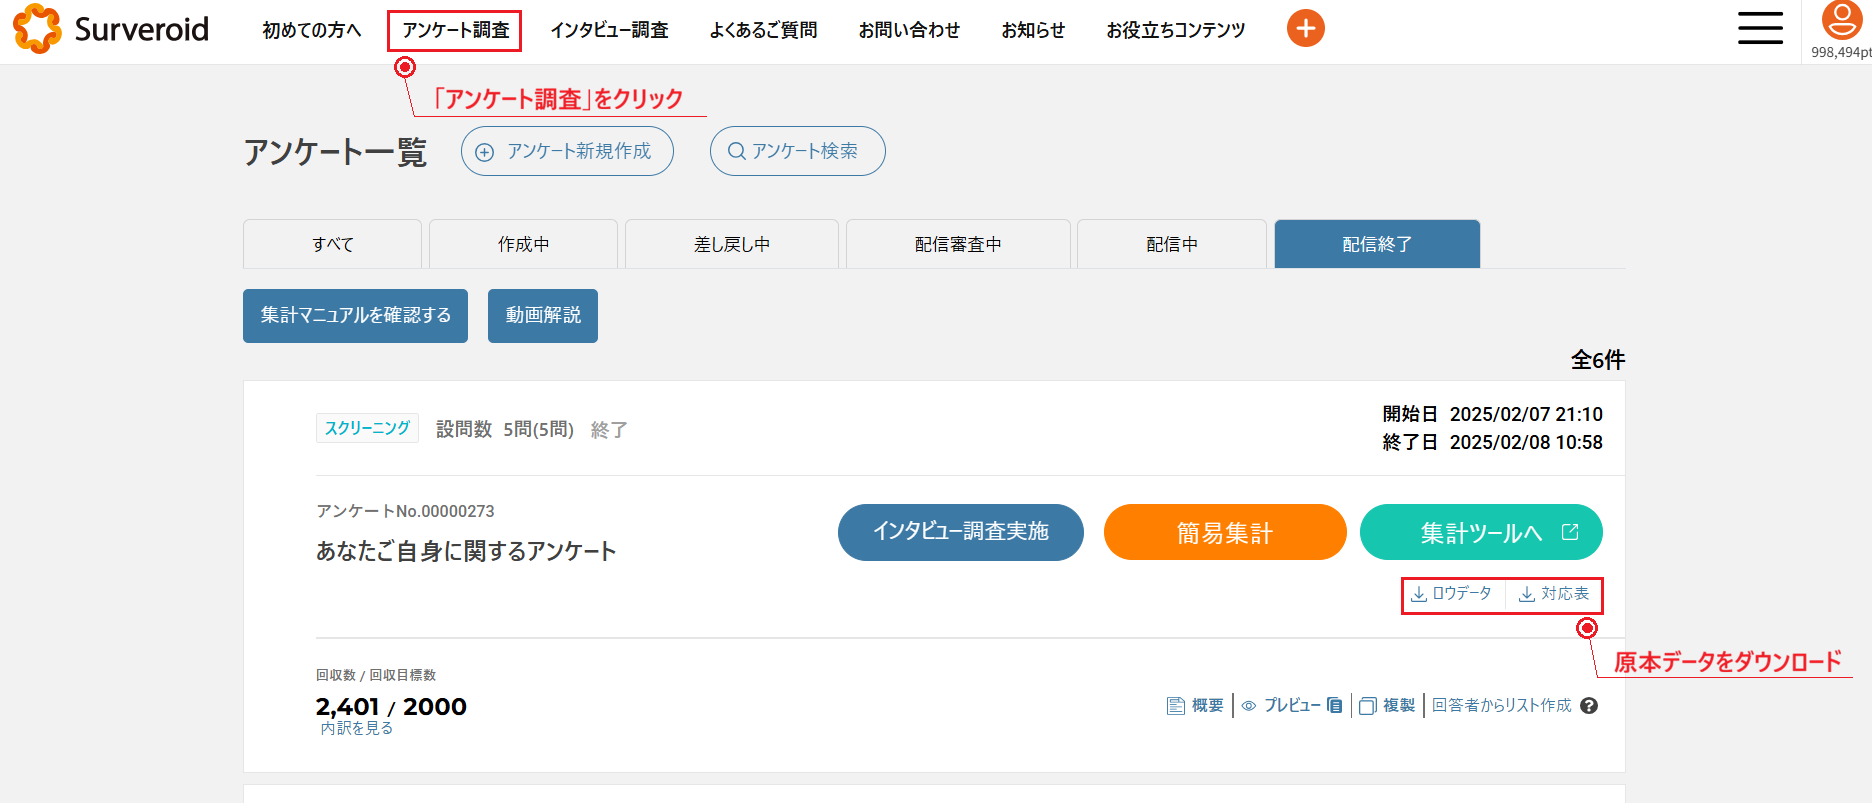Click 複製 to duplicate the survey
The image size is (1872, 803).
click(x=1387, y=706)
